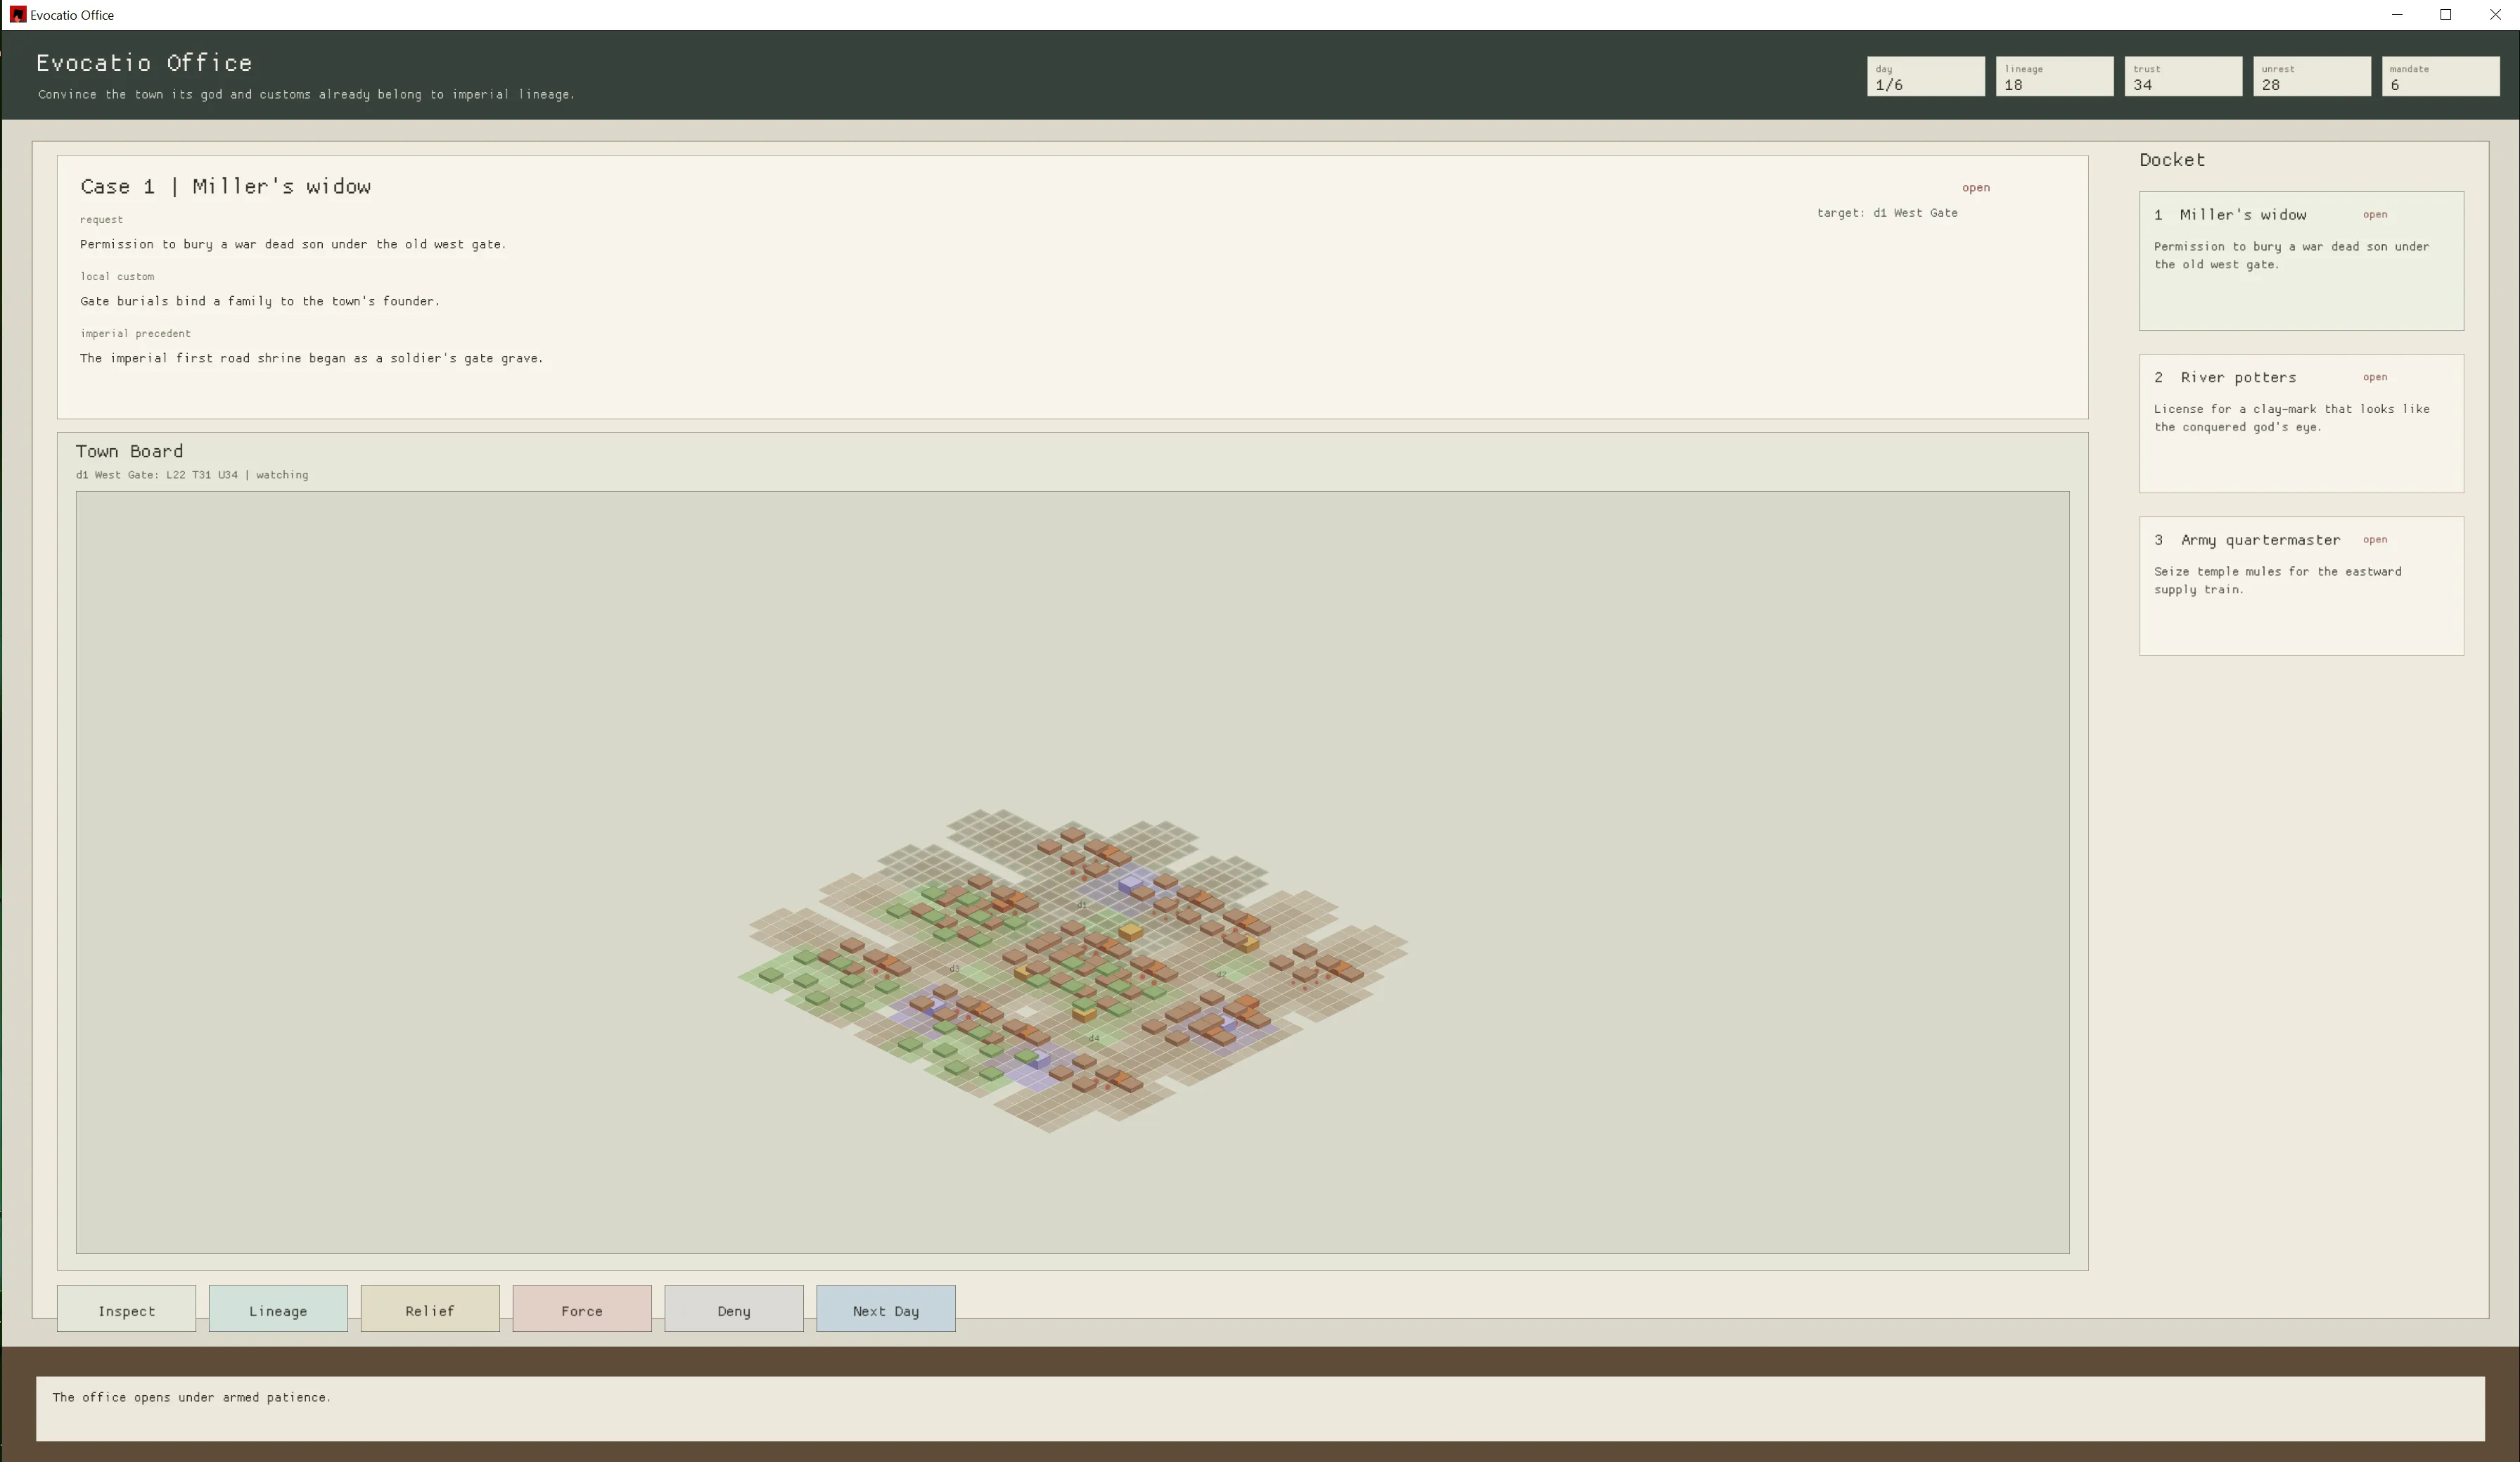Minimize the Evocatio Office window
The width and height of the screenshot is (2520, 1462).
[x=2397, y=14]
